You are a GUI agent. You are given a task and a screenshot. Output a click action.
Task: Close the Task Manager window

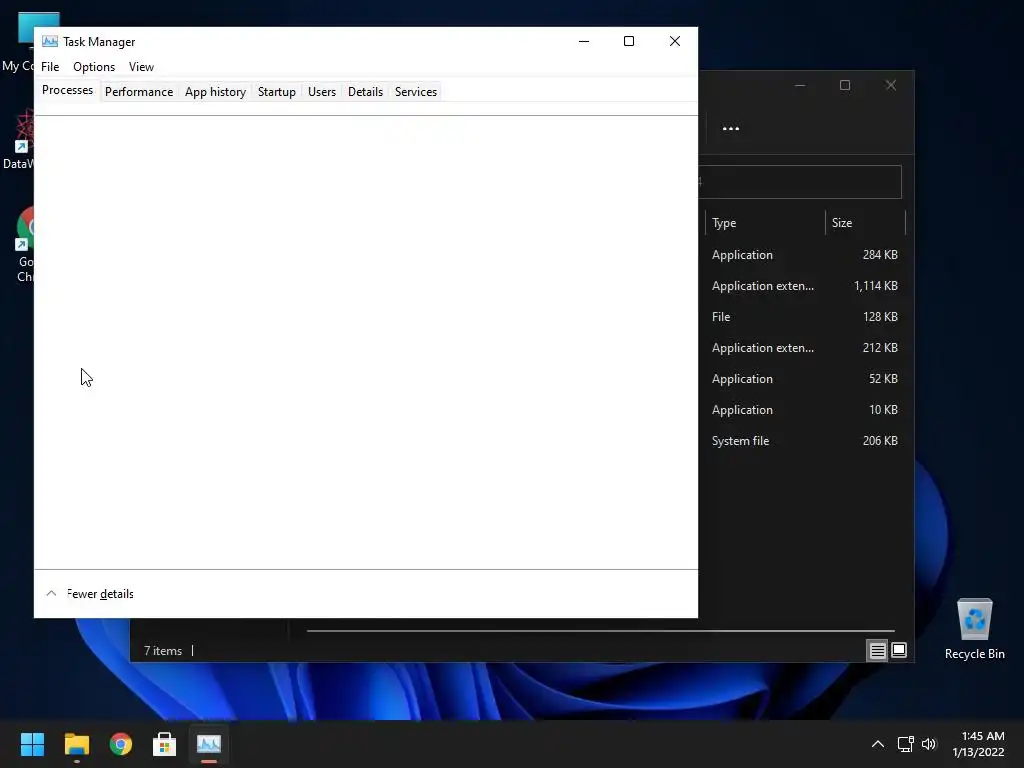pos(675,41)
